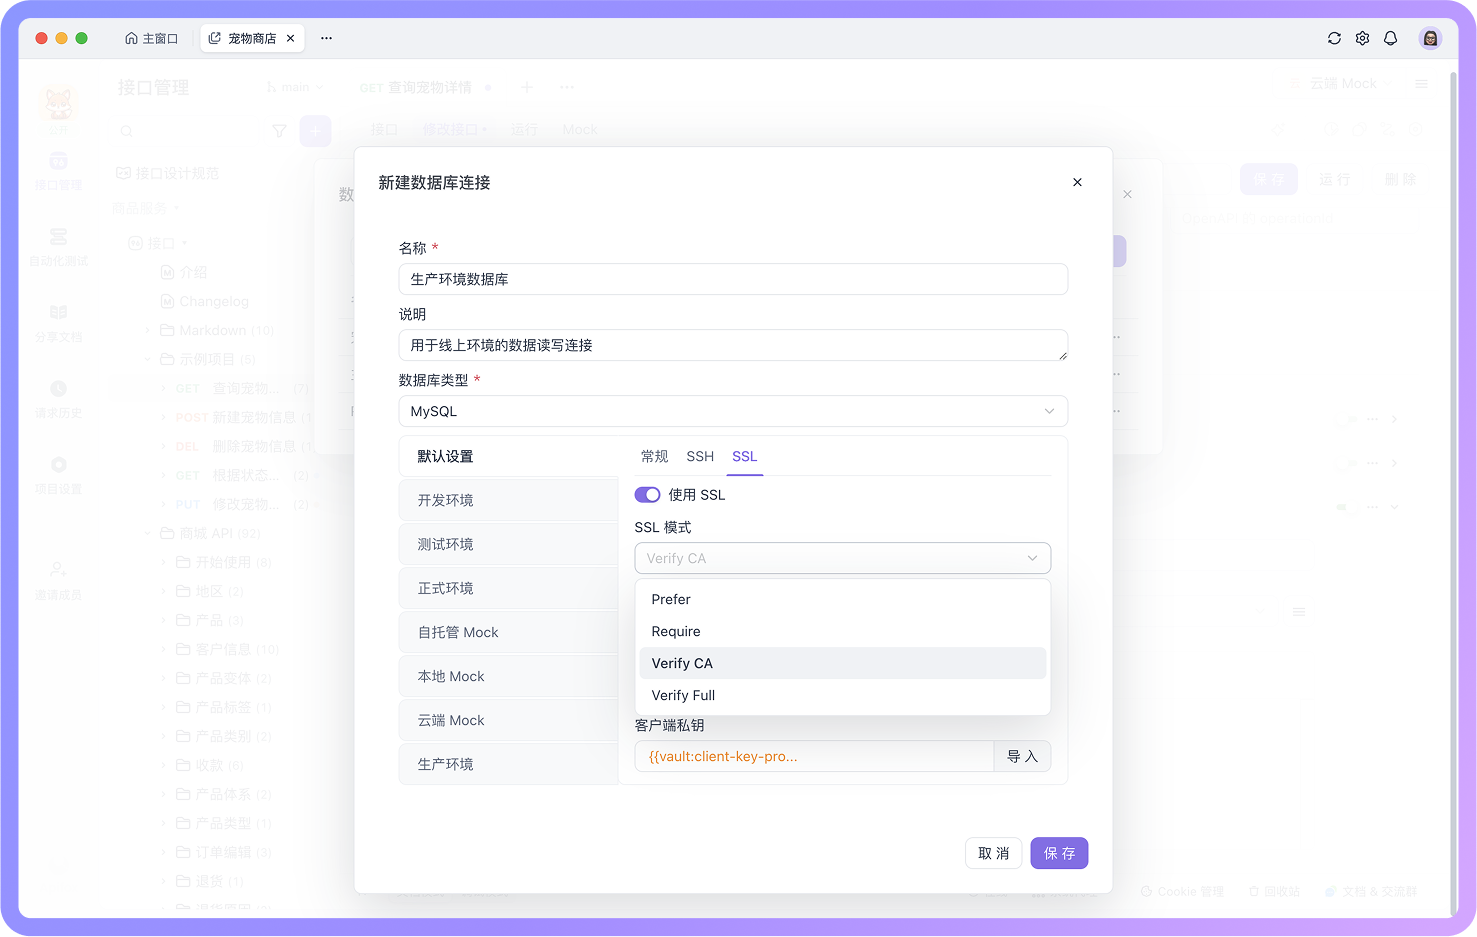Image resolution: width=1477 pixels, height=937 pixels.
Task: Collapse the SSL 模式 Verify CA dropdown
Action: [x=842, y=558]
